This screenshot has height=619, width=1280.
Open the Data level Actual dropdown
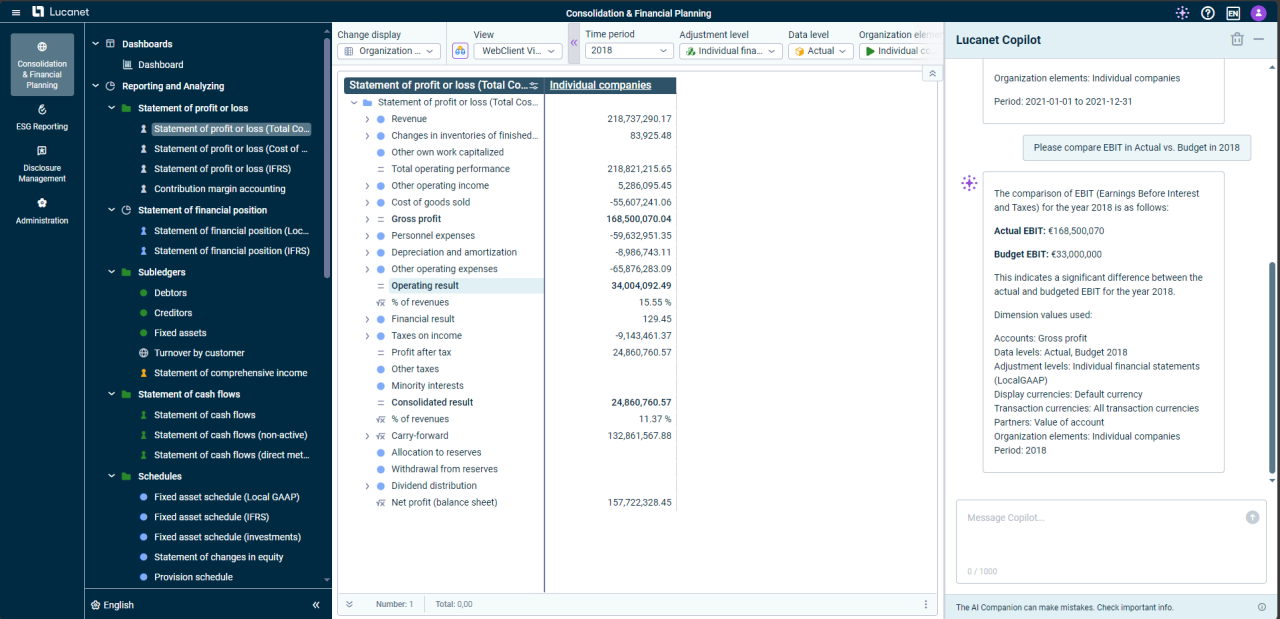[x=820, y=50]
